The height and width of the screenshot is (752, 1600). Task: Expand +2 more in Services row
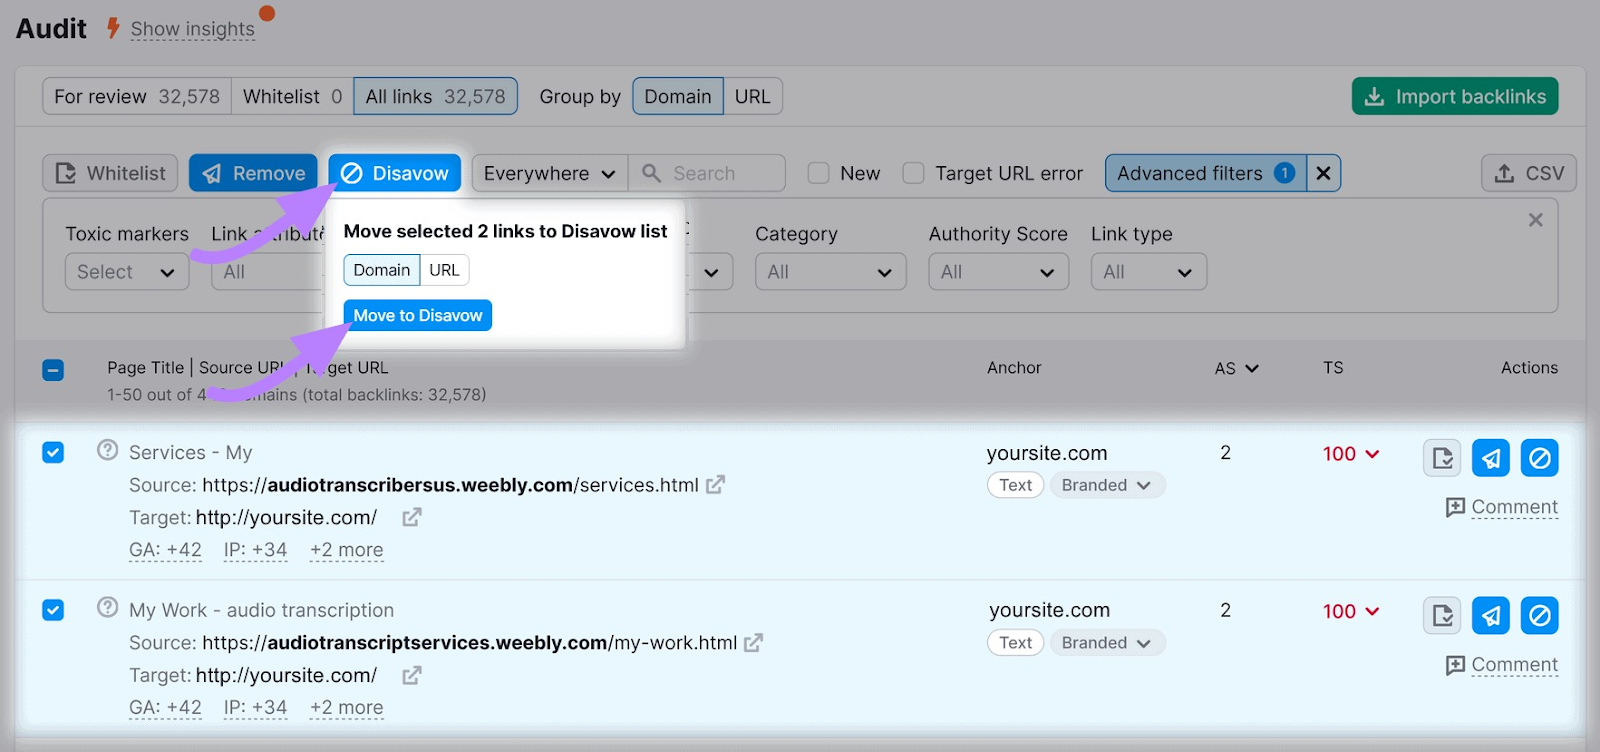click(x=346, y=550)
